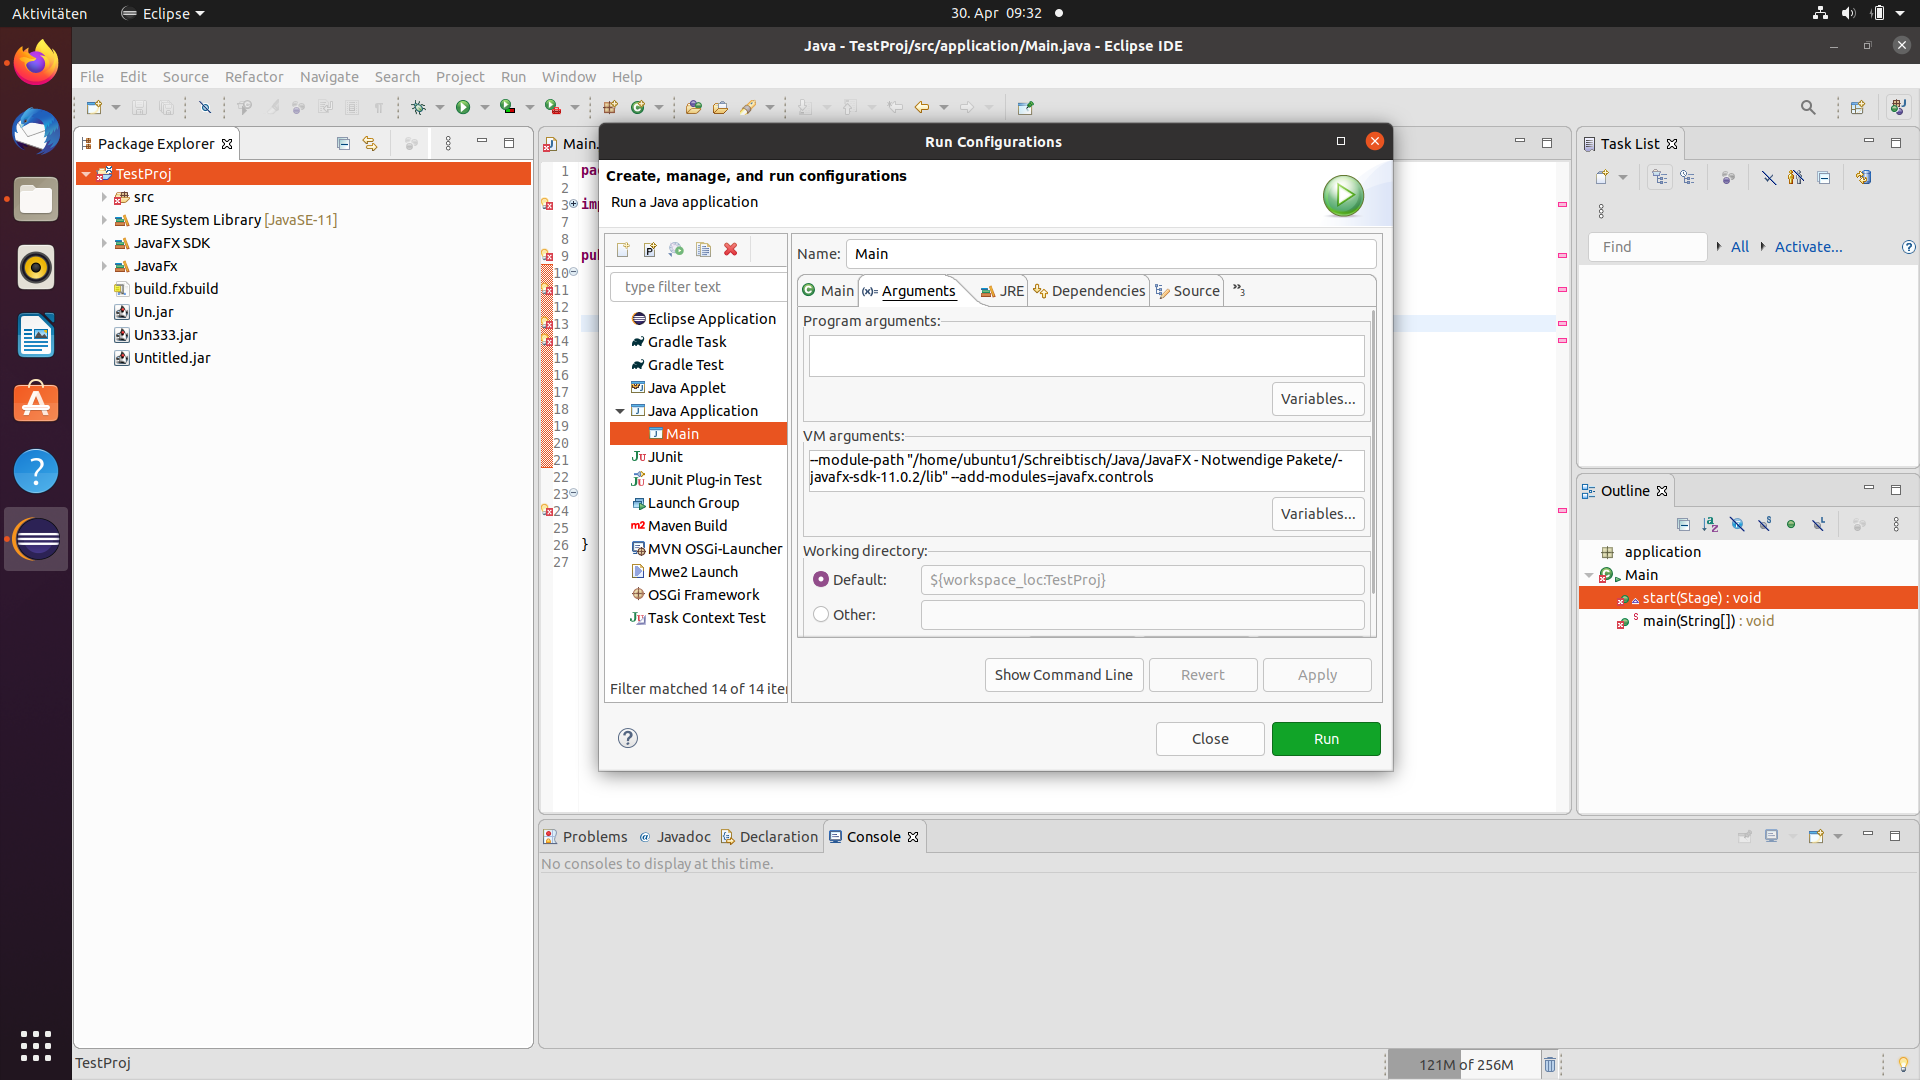
Task: Click the green Run toolbar icon
Action: 463,107
